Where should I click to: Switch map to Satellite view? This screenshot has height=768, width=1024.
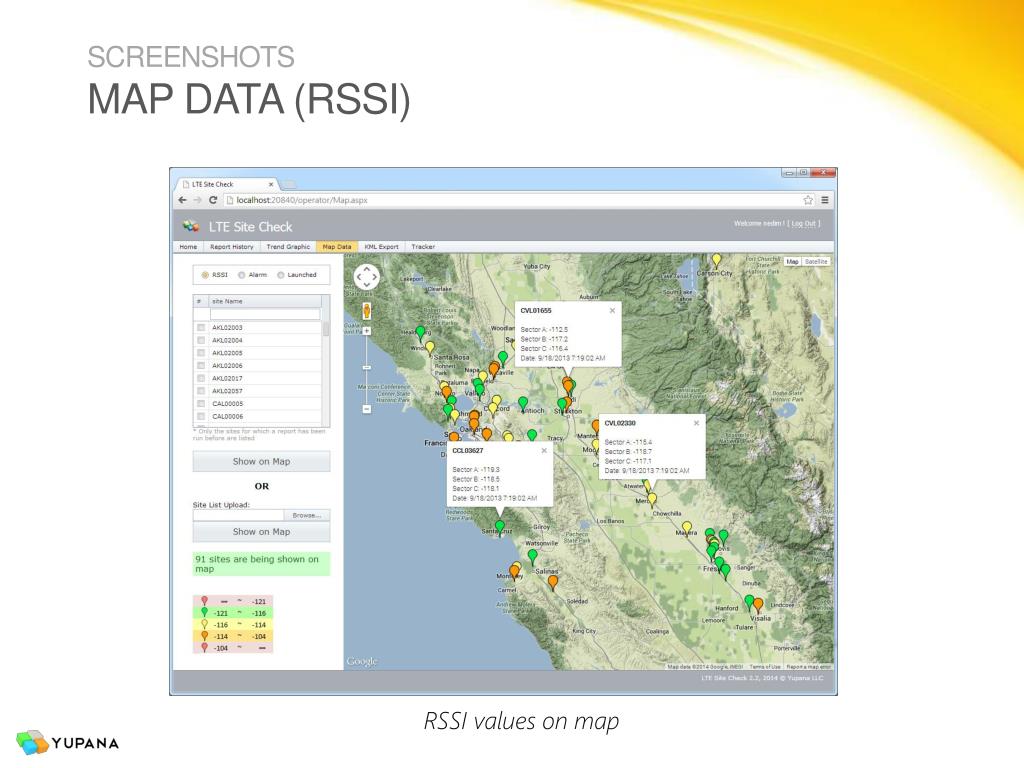click(x=816, y=261)
